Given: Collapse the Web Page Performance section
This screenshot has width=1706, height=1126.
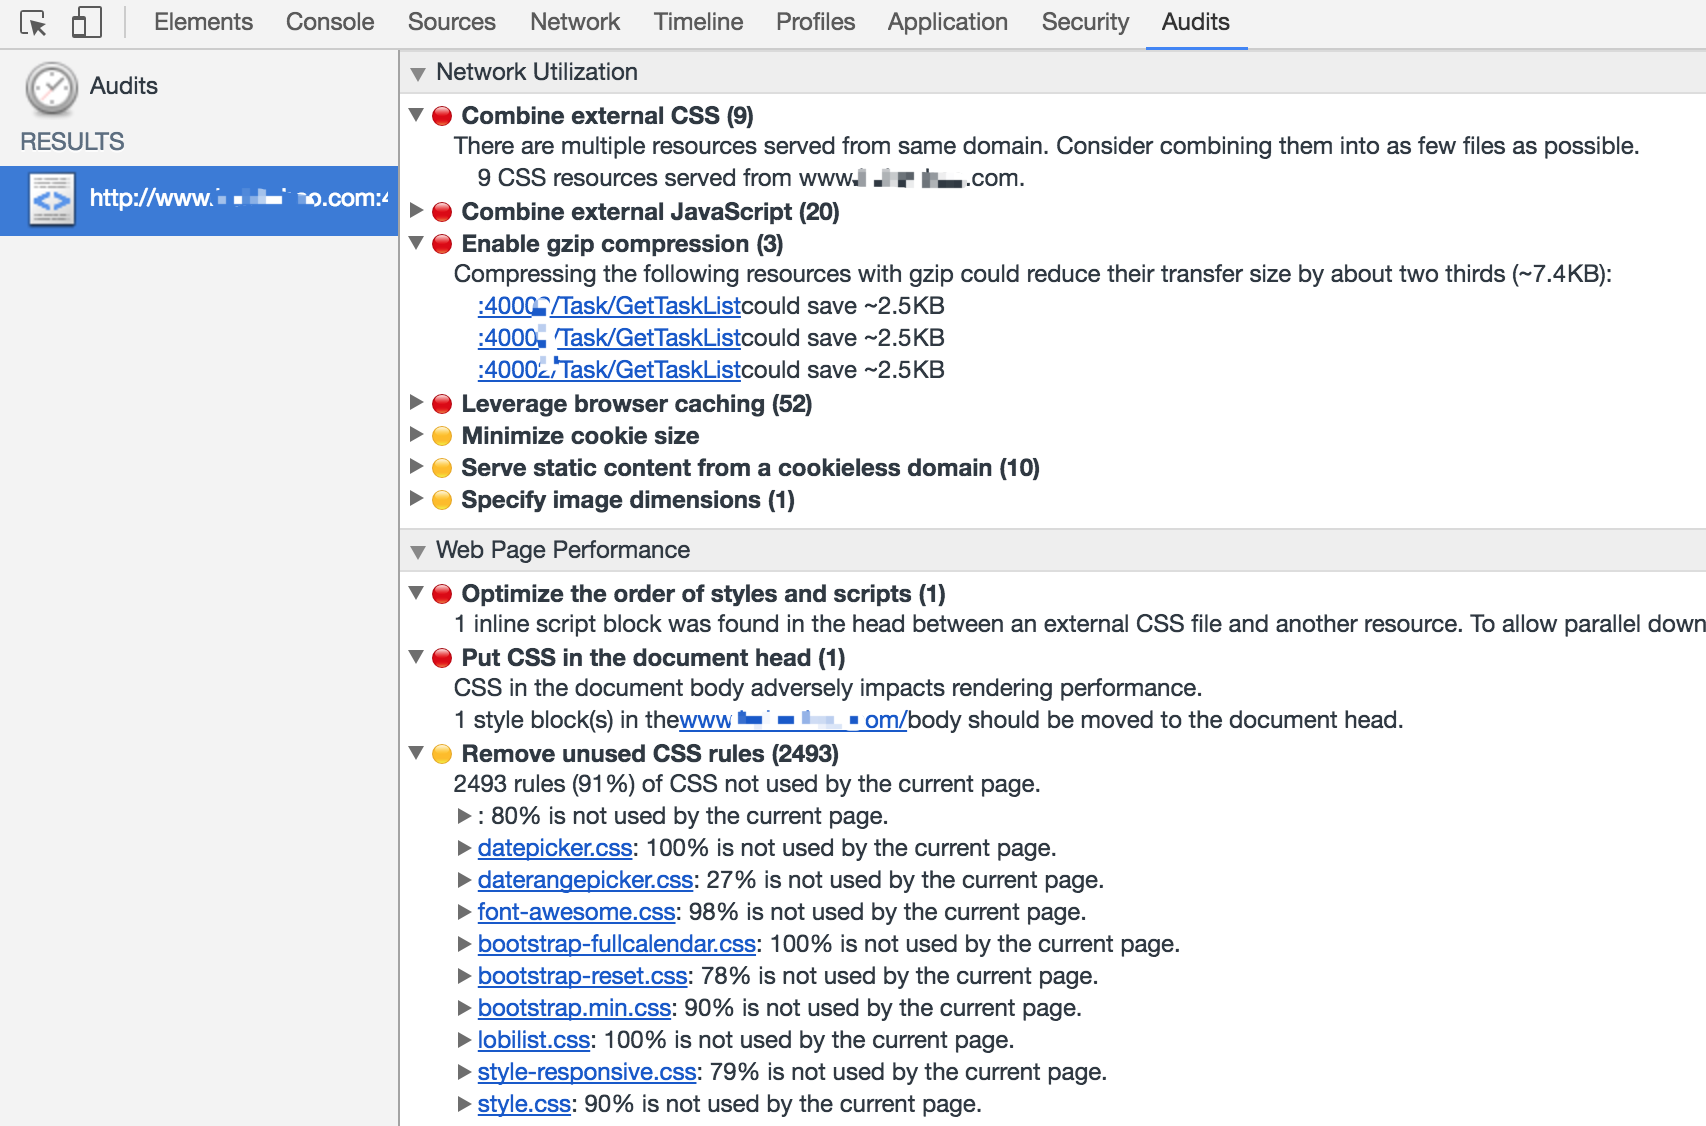Looking at the screenshot, I should point(418,551).
